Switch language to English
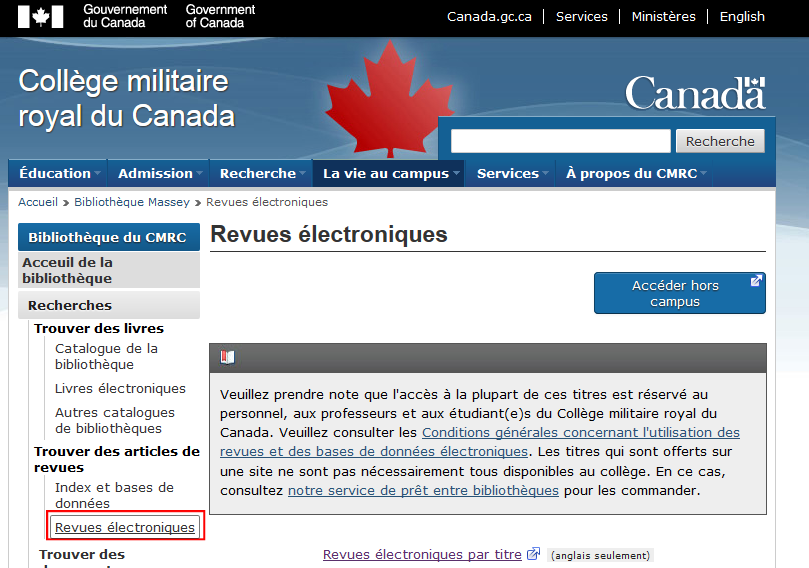This screenshot has width=809, height=568. tap(742, 17)
